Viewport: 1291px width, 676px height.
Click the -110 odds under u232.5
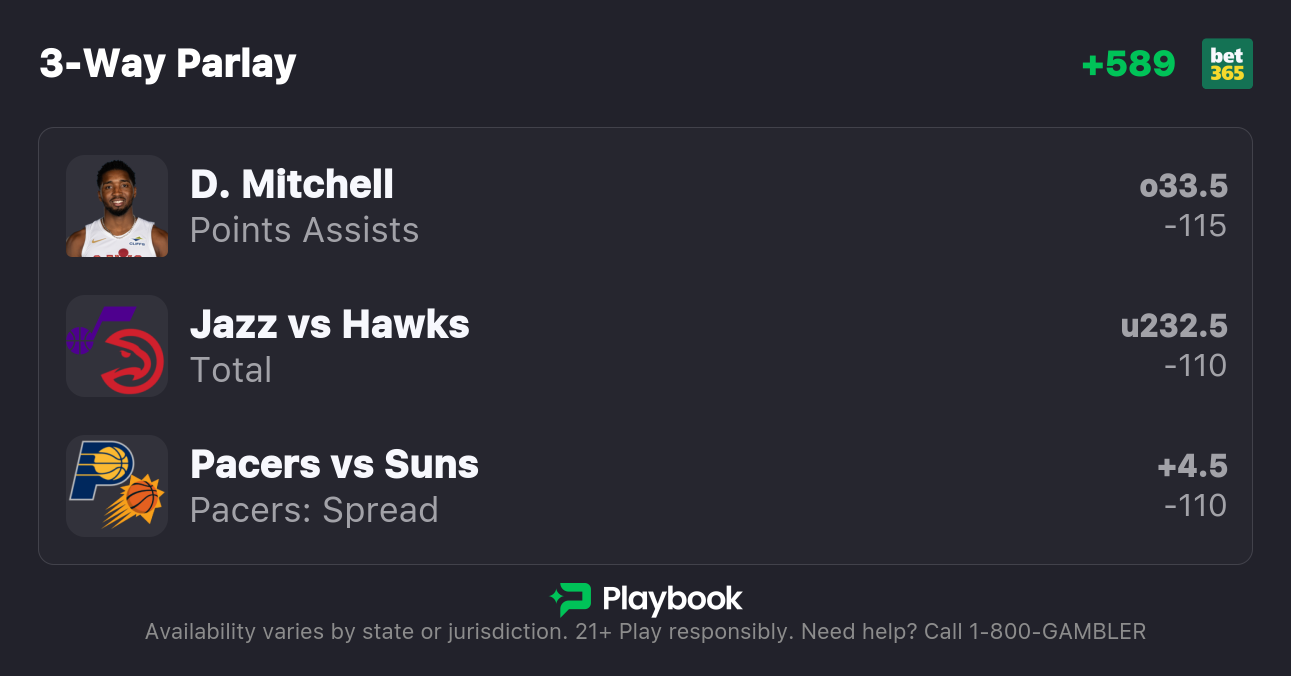pos(1195,366)
